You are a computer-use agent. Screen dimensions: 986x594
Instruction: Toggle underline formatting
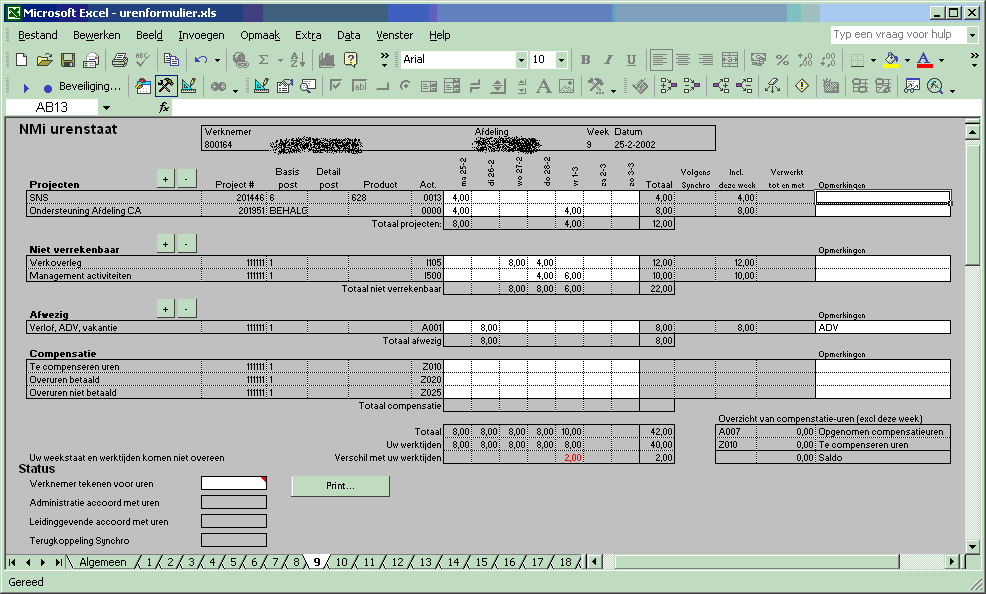click(631, 60)
